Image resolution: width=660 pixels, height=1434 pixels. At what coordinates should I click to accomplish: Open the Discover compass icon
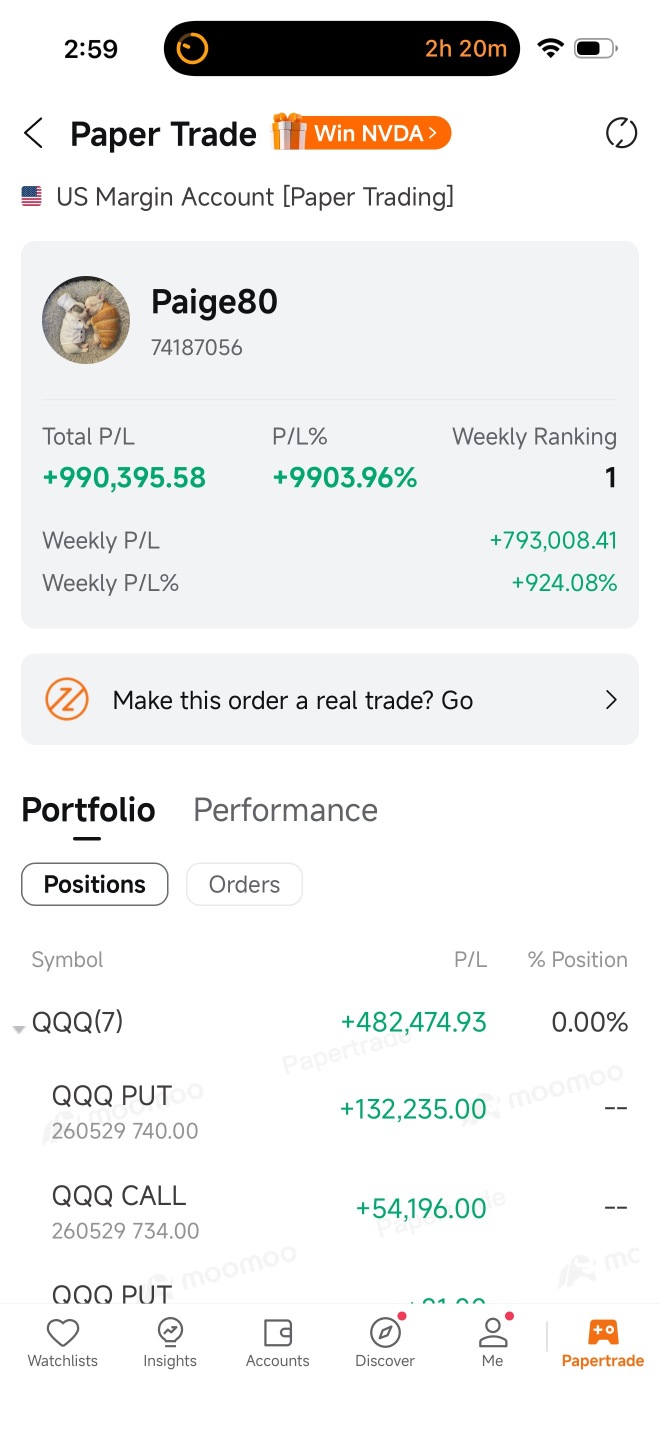pyautogui.click(x=385, y=1332)
